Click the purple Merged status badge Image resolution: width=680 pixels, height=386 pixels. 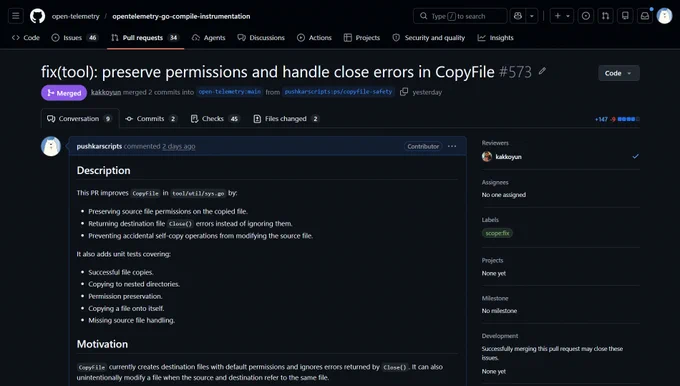tap(64, 93)
